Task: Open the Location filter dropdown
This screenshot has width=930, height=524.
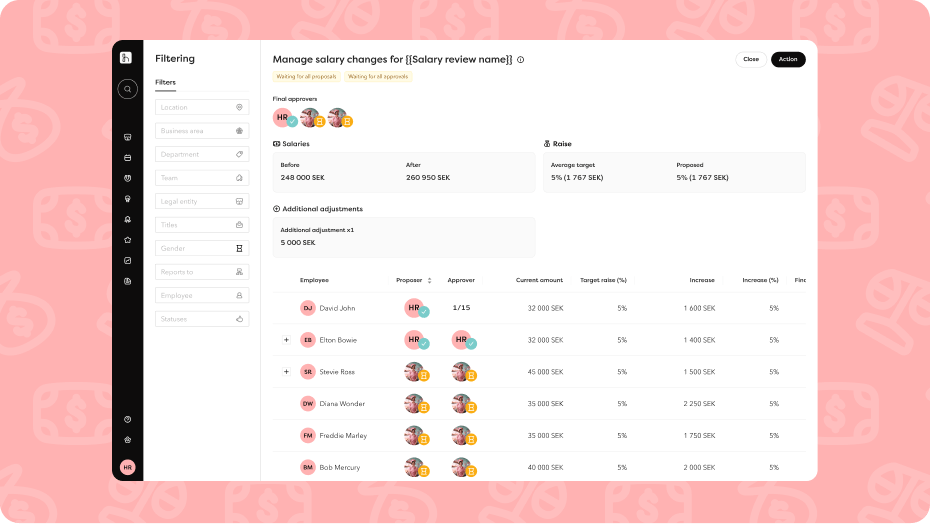Action: point(202,107)
